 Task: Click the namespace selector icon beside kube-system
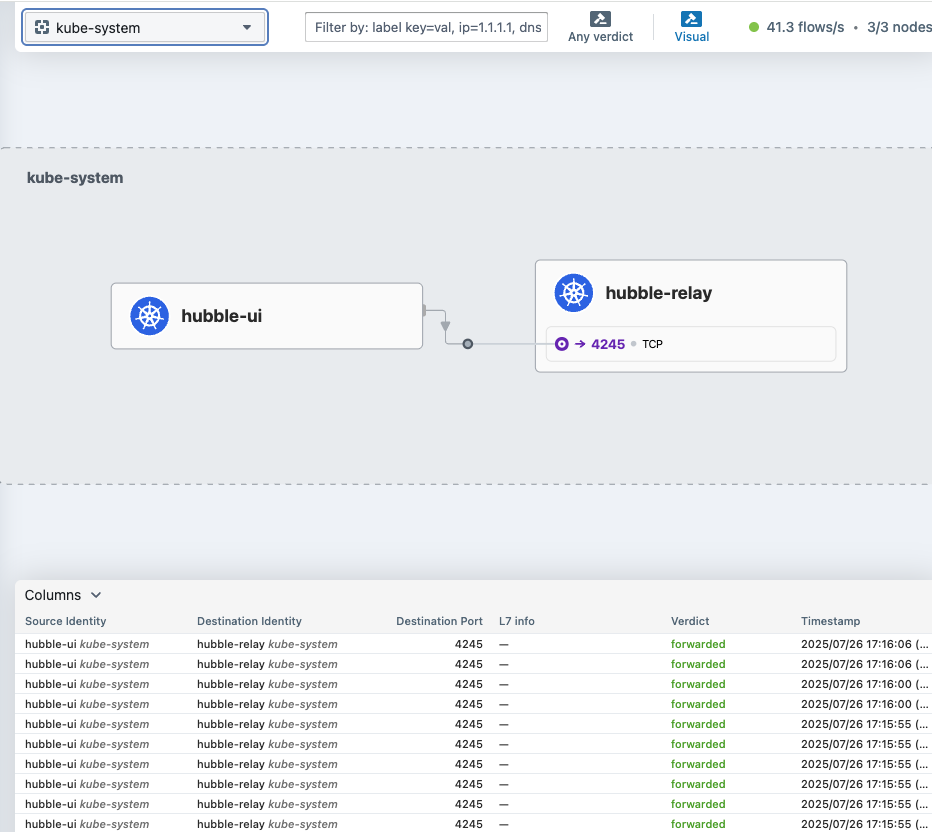[42, 27]
